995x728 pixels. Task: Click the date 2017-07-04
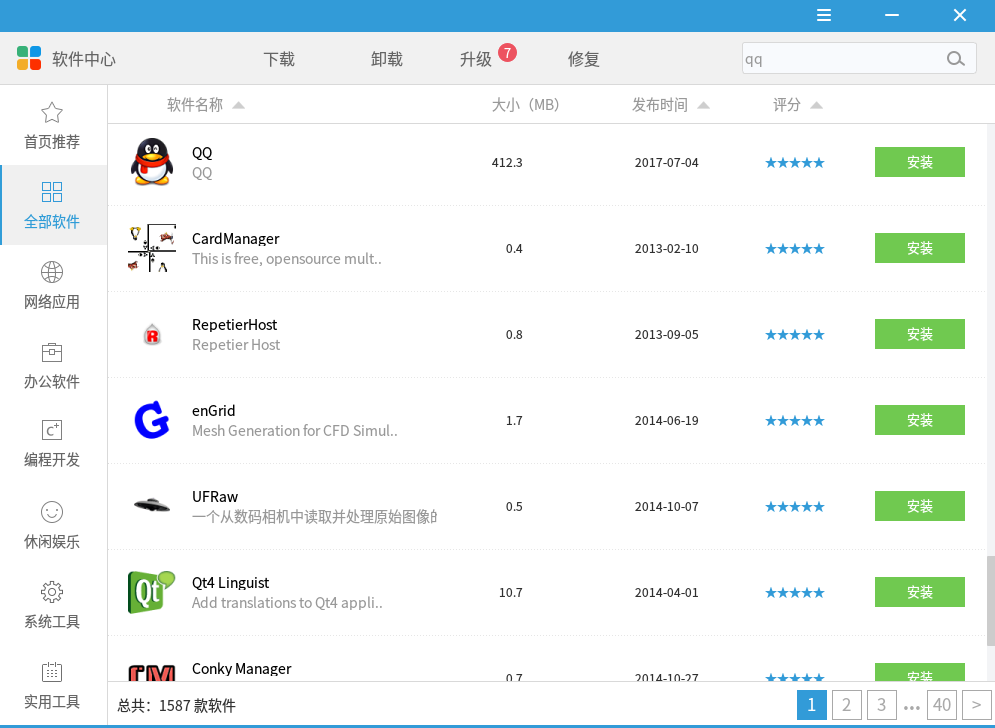coord(666,162)
